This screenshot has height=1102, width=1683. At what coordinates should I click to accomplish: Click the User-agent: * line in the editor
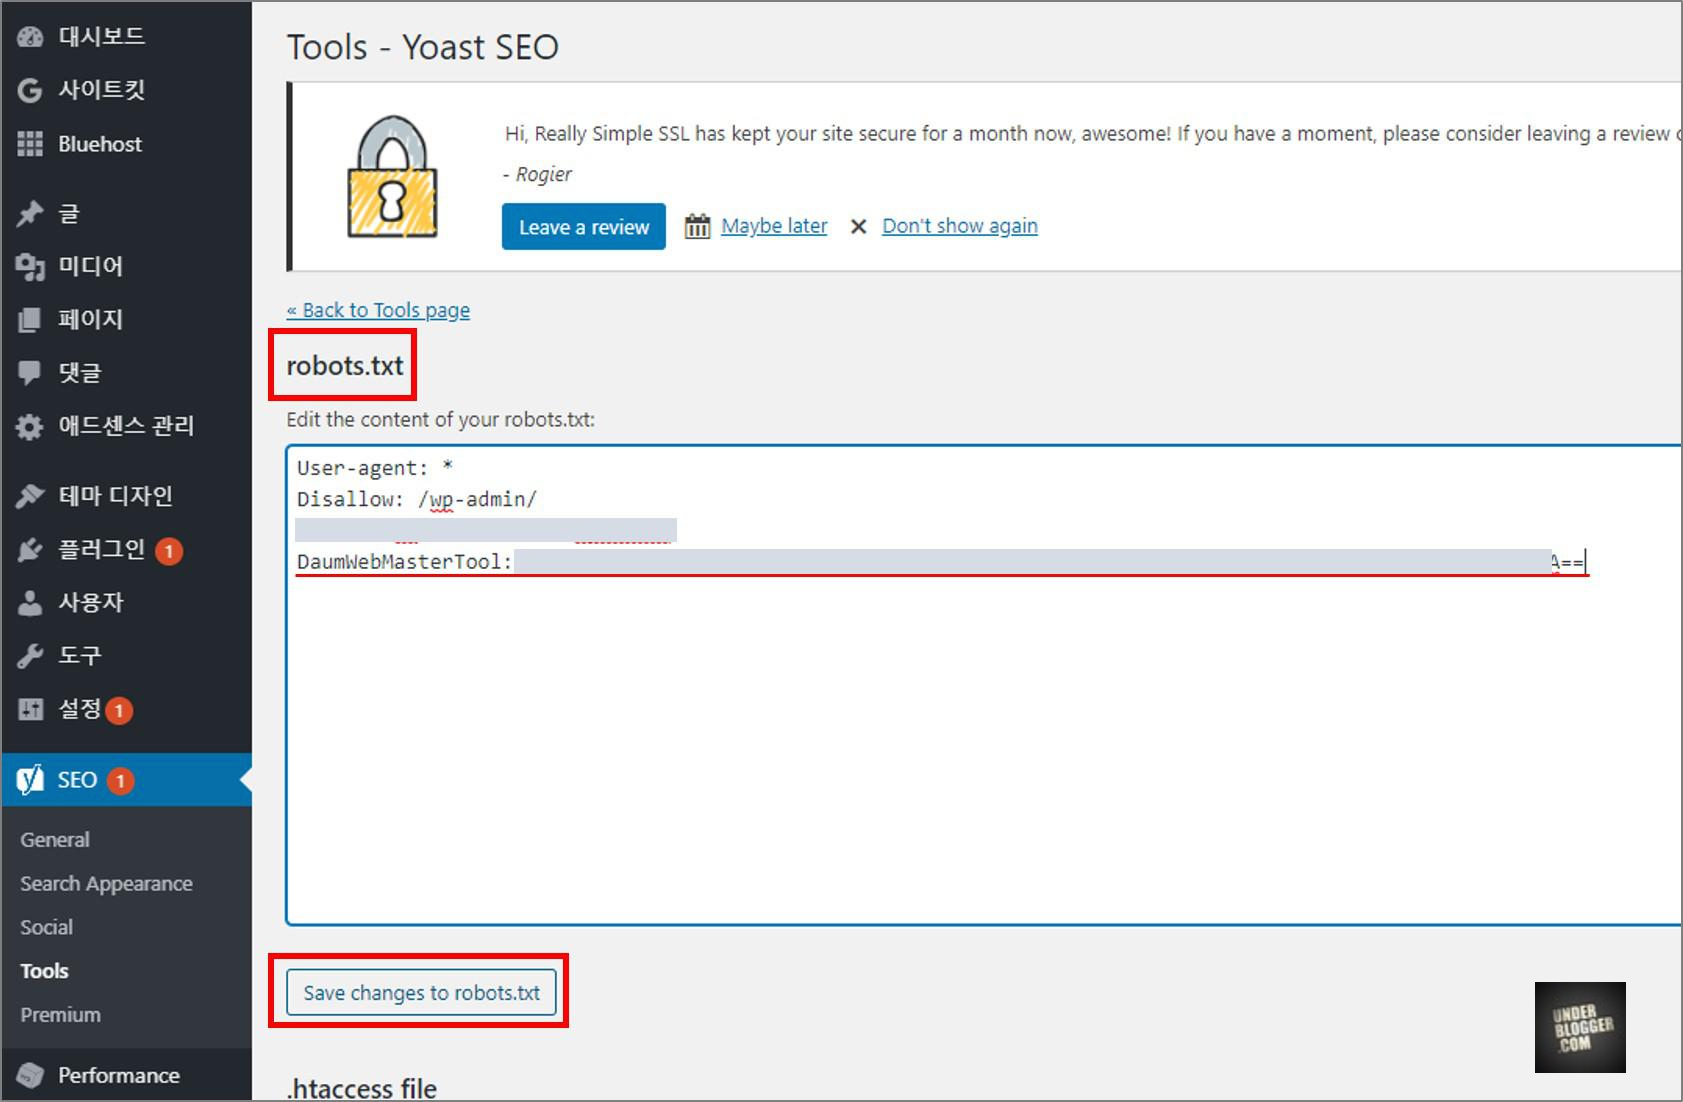click(375, 468)
